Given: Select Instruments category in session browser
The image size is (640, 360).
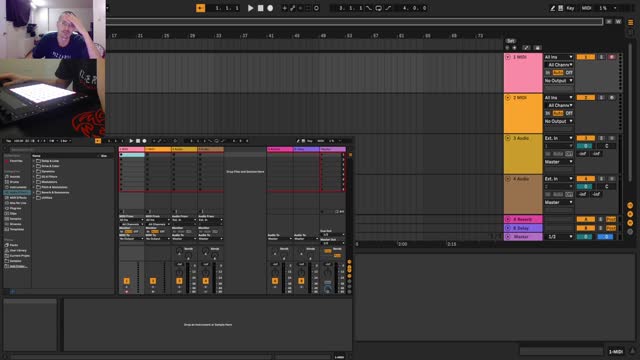Looking at the screenshot, I should coord(18,187).
